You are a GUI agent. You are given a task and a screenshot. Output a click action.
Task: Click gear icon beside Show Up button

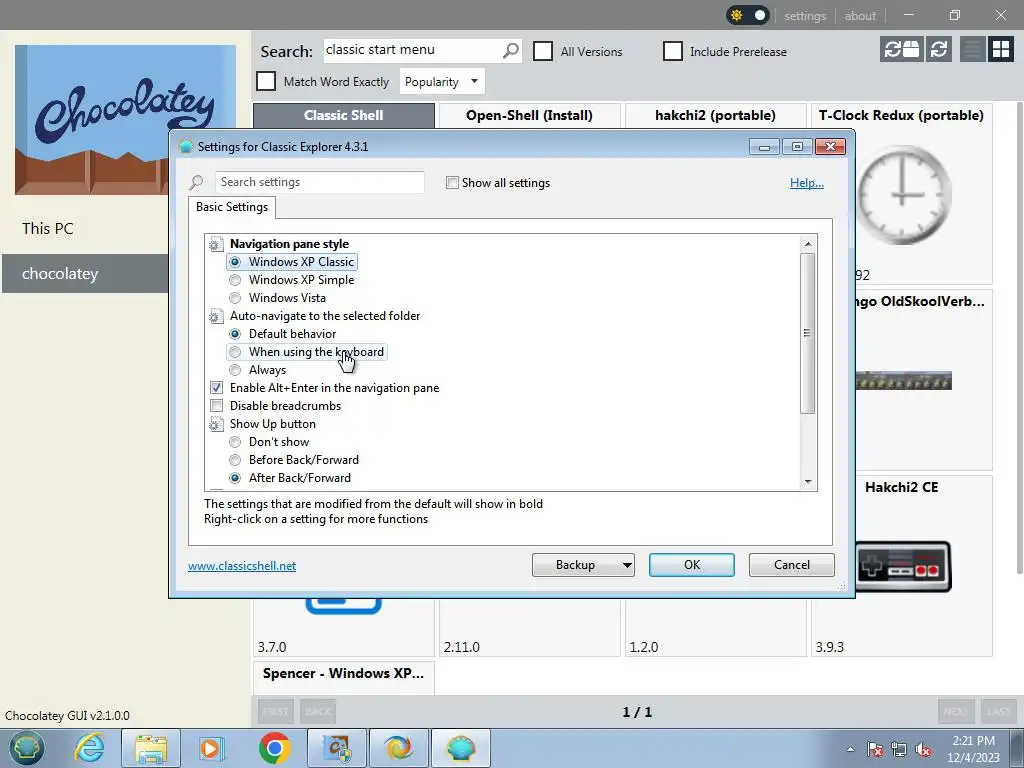pos(216,424)
